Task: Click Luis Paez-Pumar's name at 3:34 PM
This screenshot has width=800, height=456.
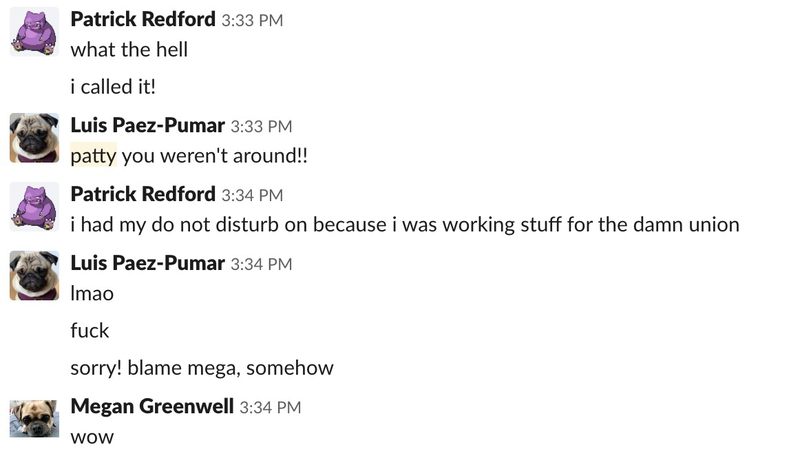Action: (147, 263)
